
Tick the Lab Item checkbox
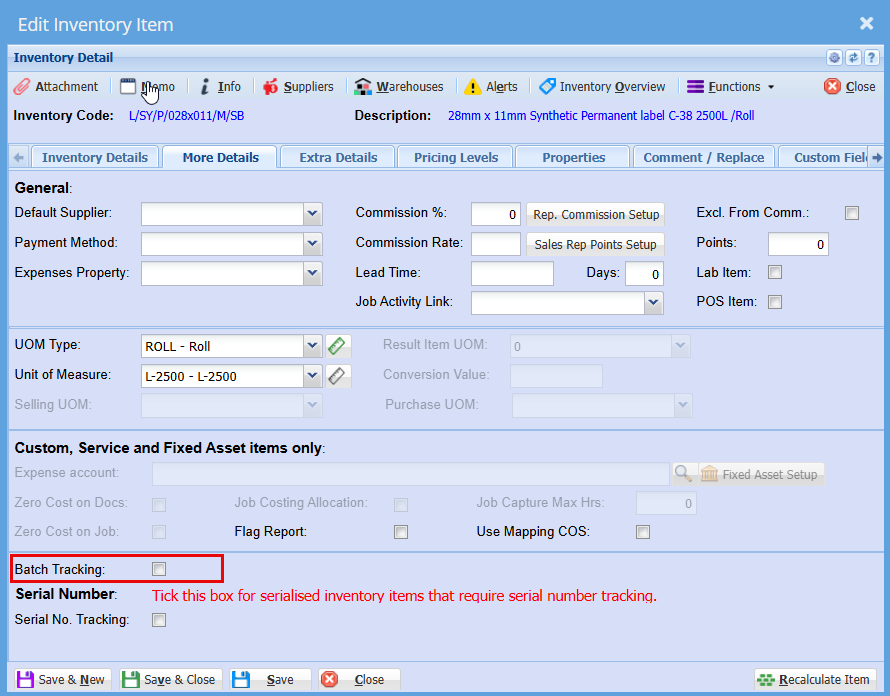[775, 272]
